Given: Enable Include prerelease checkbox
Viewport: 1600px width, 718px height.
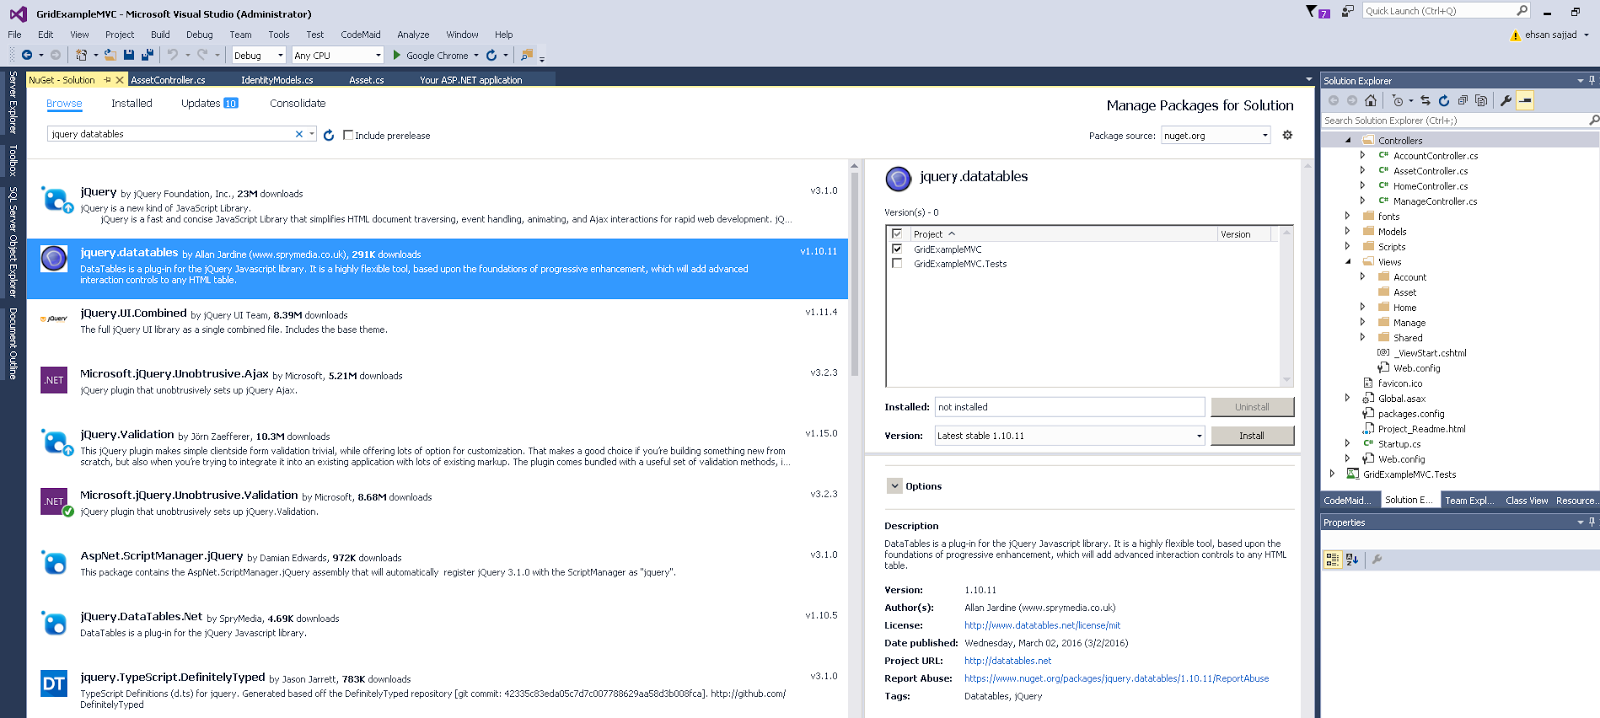Looking at the screenshot, I should (348, 135).
